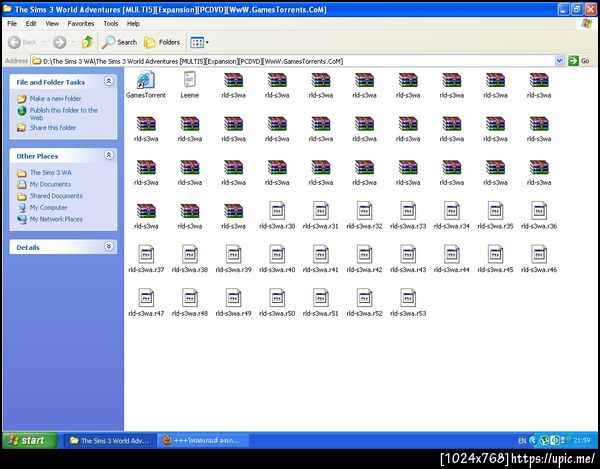Screen dimensions: 600x469
Task: Open the Help menu
Action: (x=133, y=24)
